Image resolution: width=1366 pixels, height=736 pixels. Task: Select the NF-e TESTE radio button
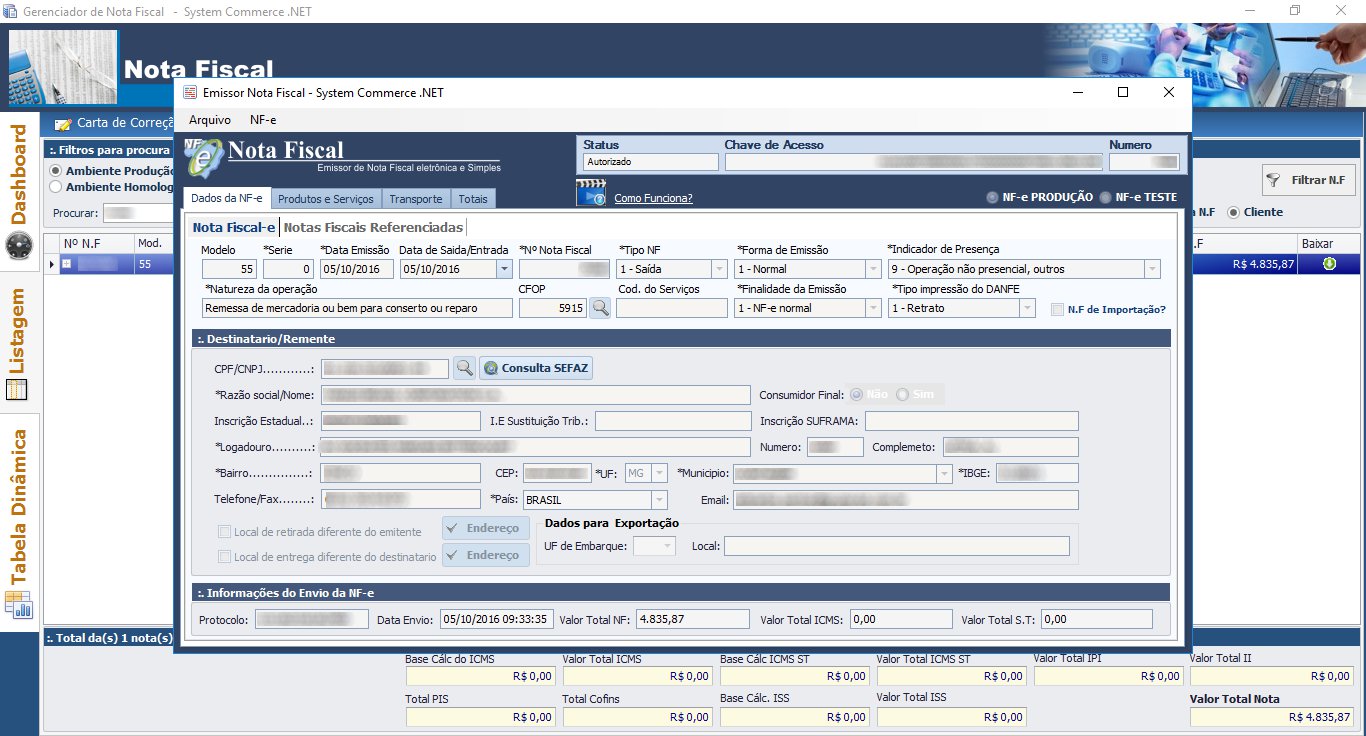click(1106, 198)
